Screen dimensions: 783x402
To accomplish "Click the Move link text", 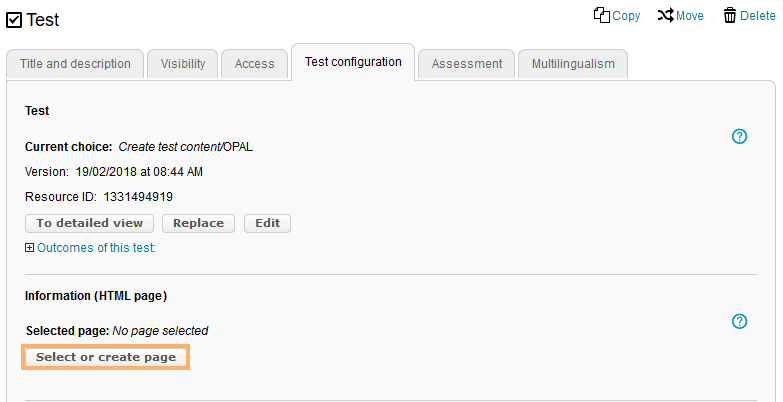I will 690,16.
